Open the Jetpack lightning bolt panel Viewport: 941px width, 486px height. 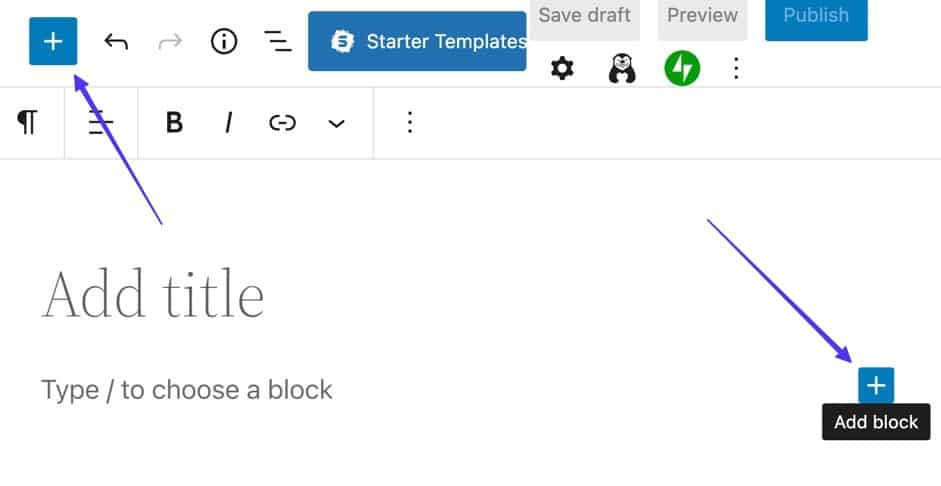pos(682,68)
